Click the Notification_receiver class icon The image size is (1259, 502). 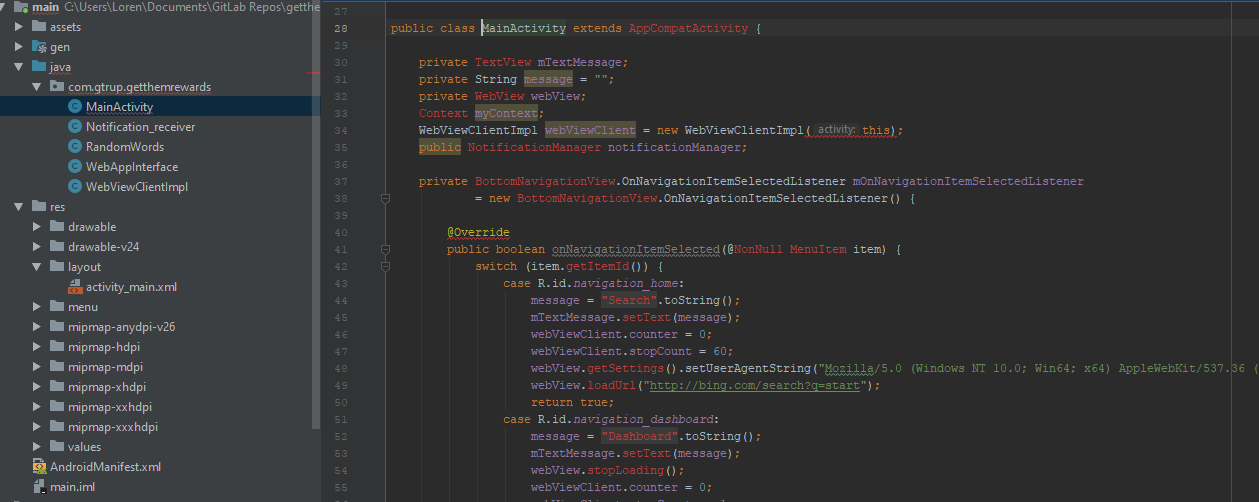coord(75,127)
